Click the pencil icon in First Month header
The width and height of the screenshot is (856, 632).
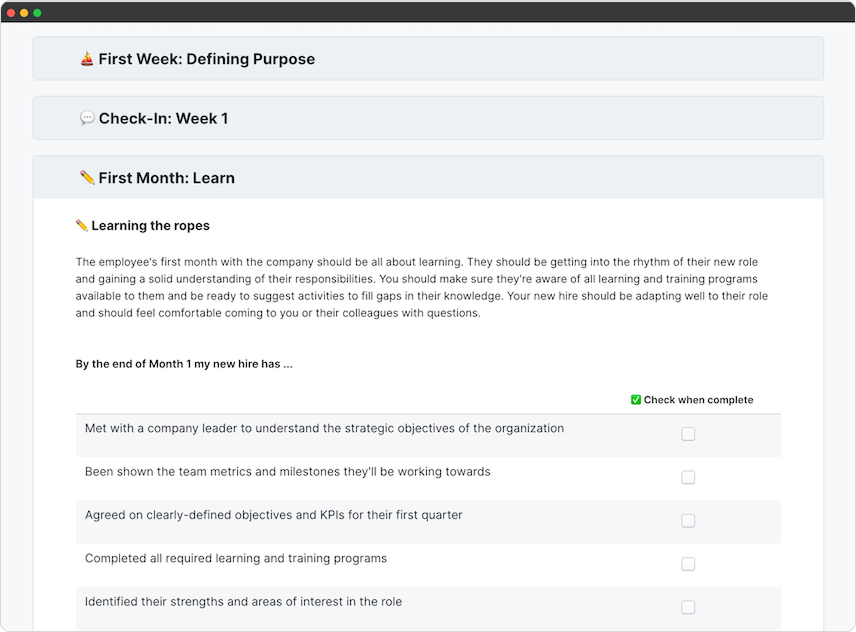(87, 178)
